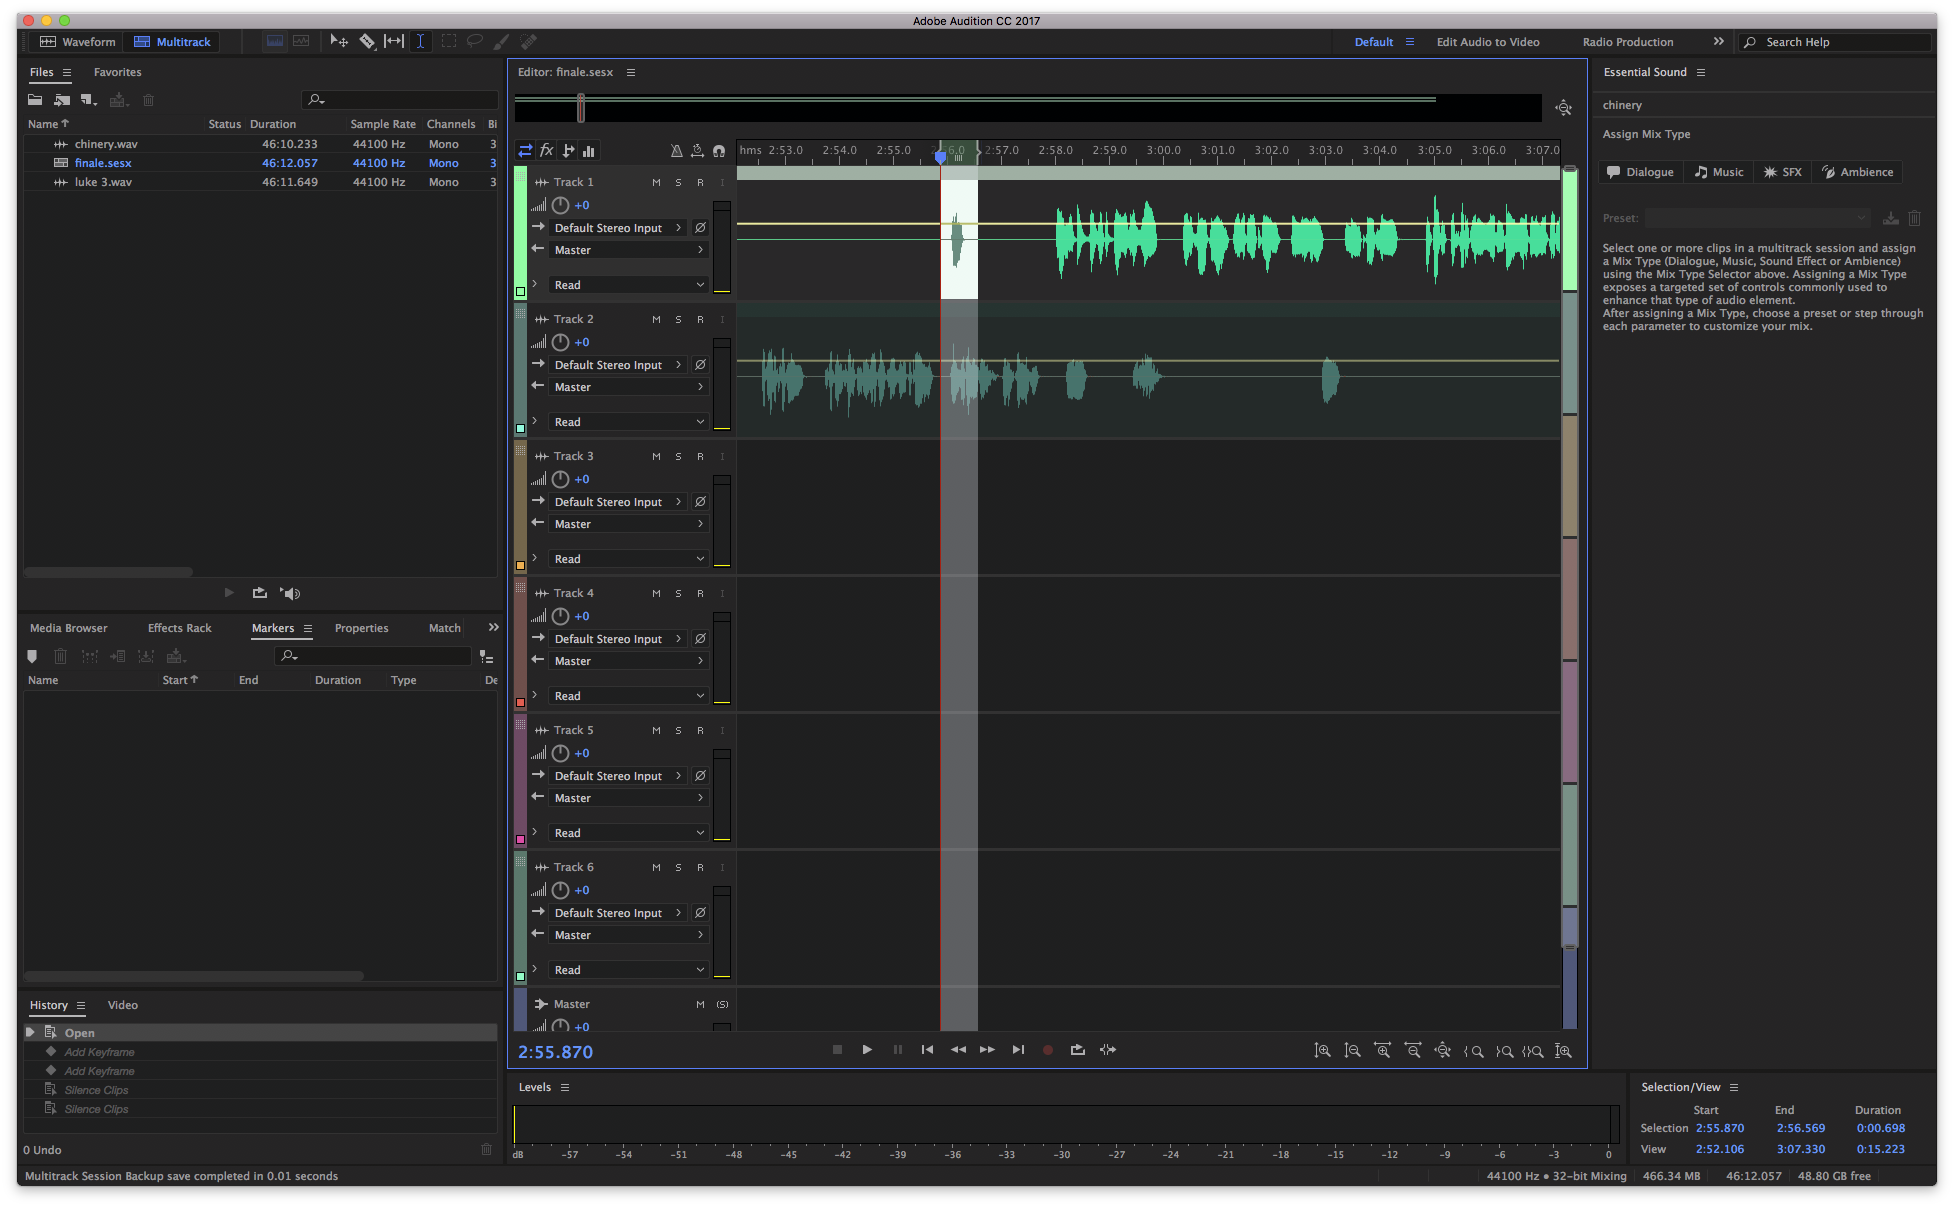Select the Time Selection tool
This screenshot has width=1954, height=1207.
click(x=420, y=41)
